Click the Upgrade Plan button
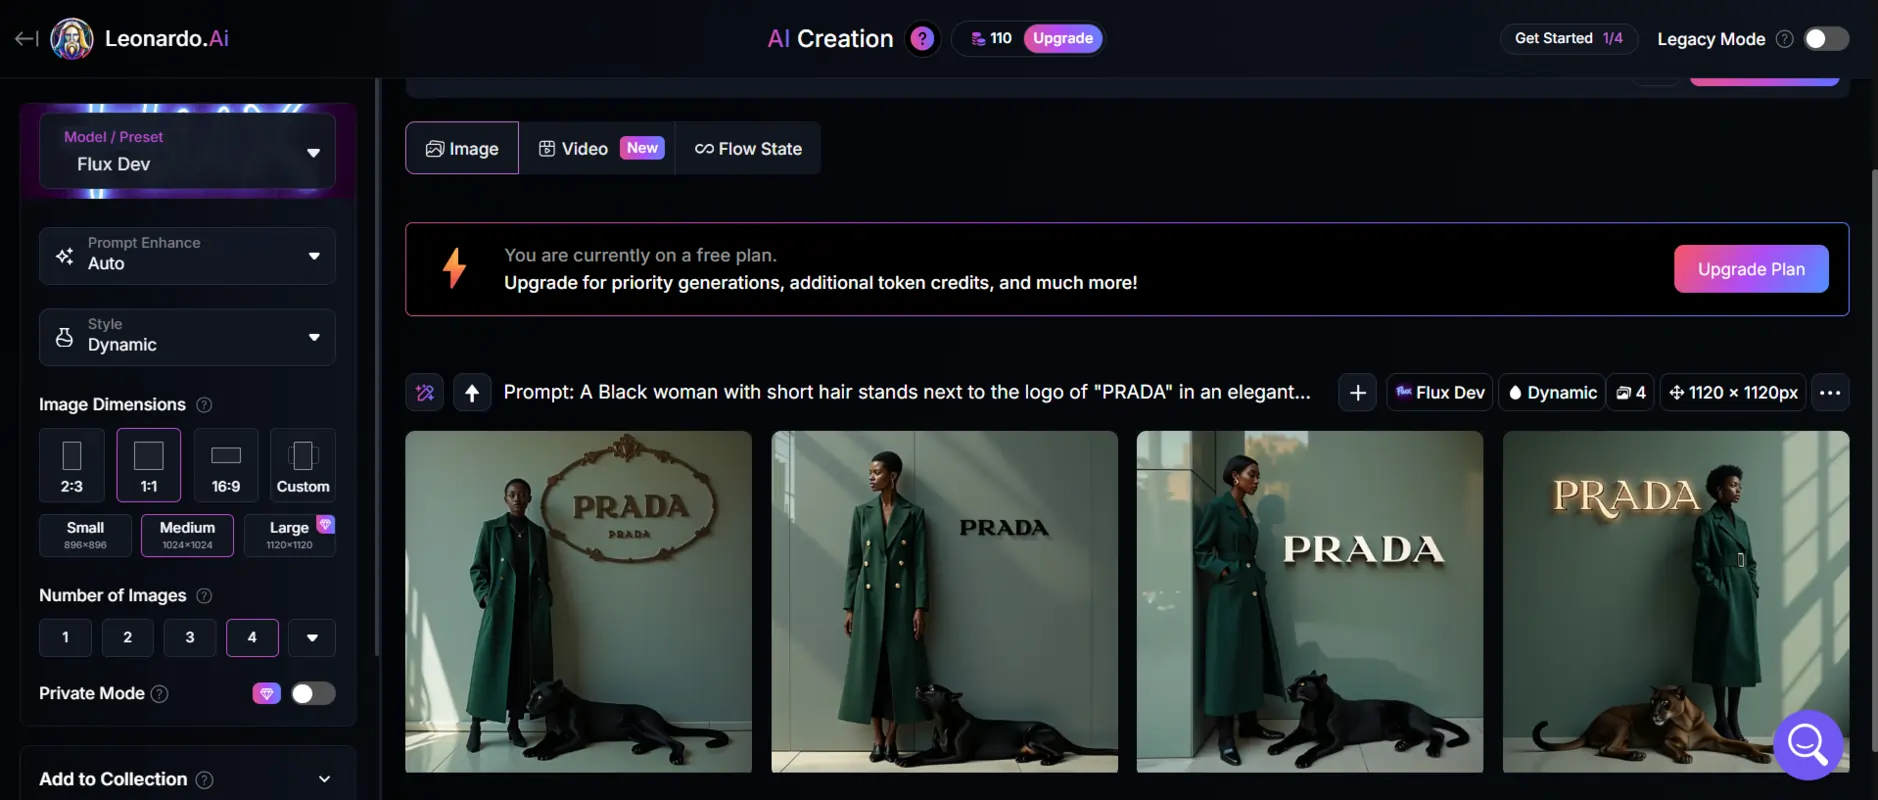Viewport: 1878px width, 800px height. click(x=1751, y=269)
